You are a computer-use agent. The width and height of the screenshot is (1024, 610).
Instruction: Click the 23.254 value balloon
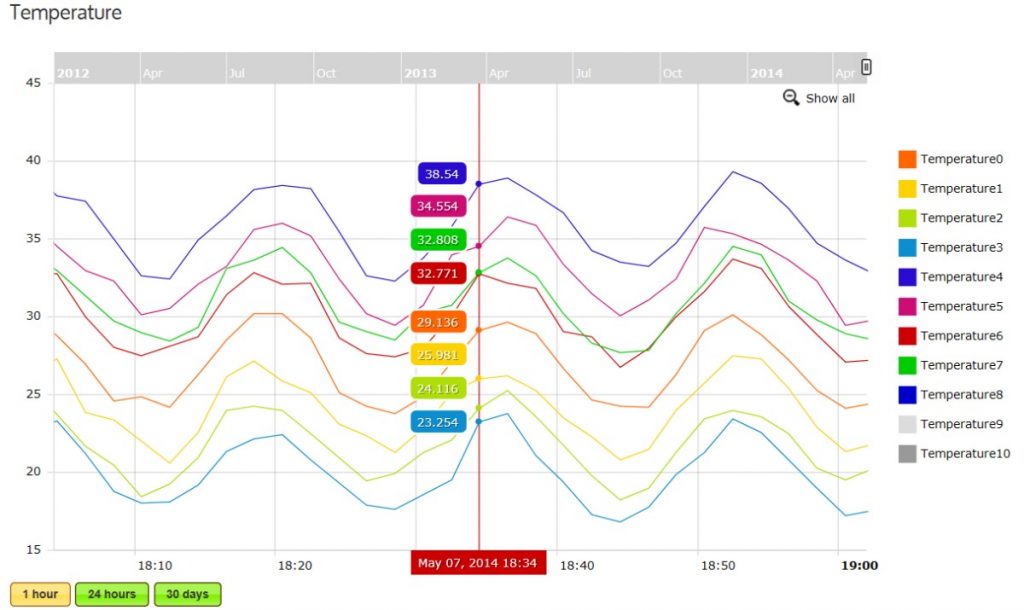(438, 422)
